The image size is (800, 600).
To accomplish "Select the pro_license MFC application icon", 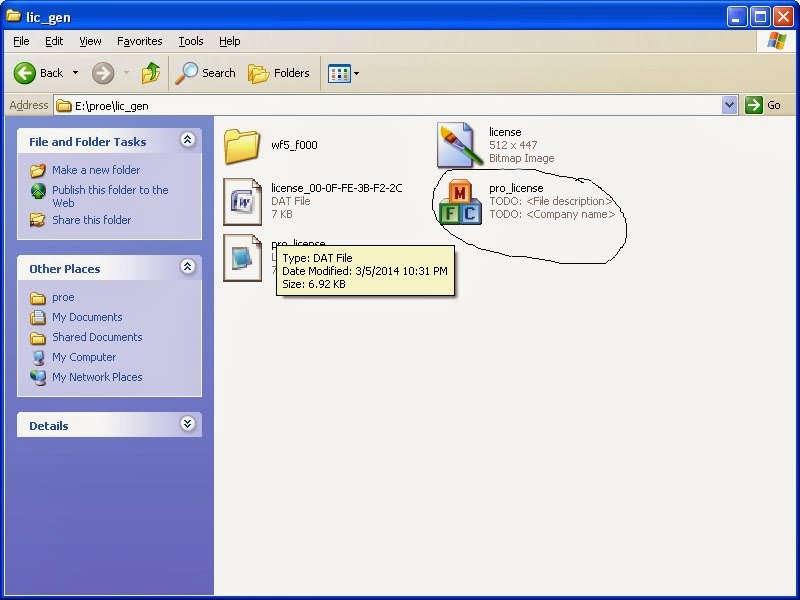I will (x=460, y=202).
